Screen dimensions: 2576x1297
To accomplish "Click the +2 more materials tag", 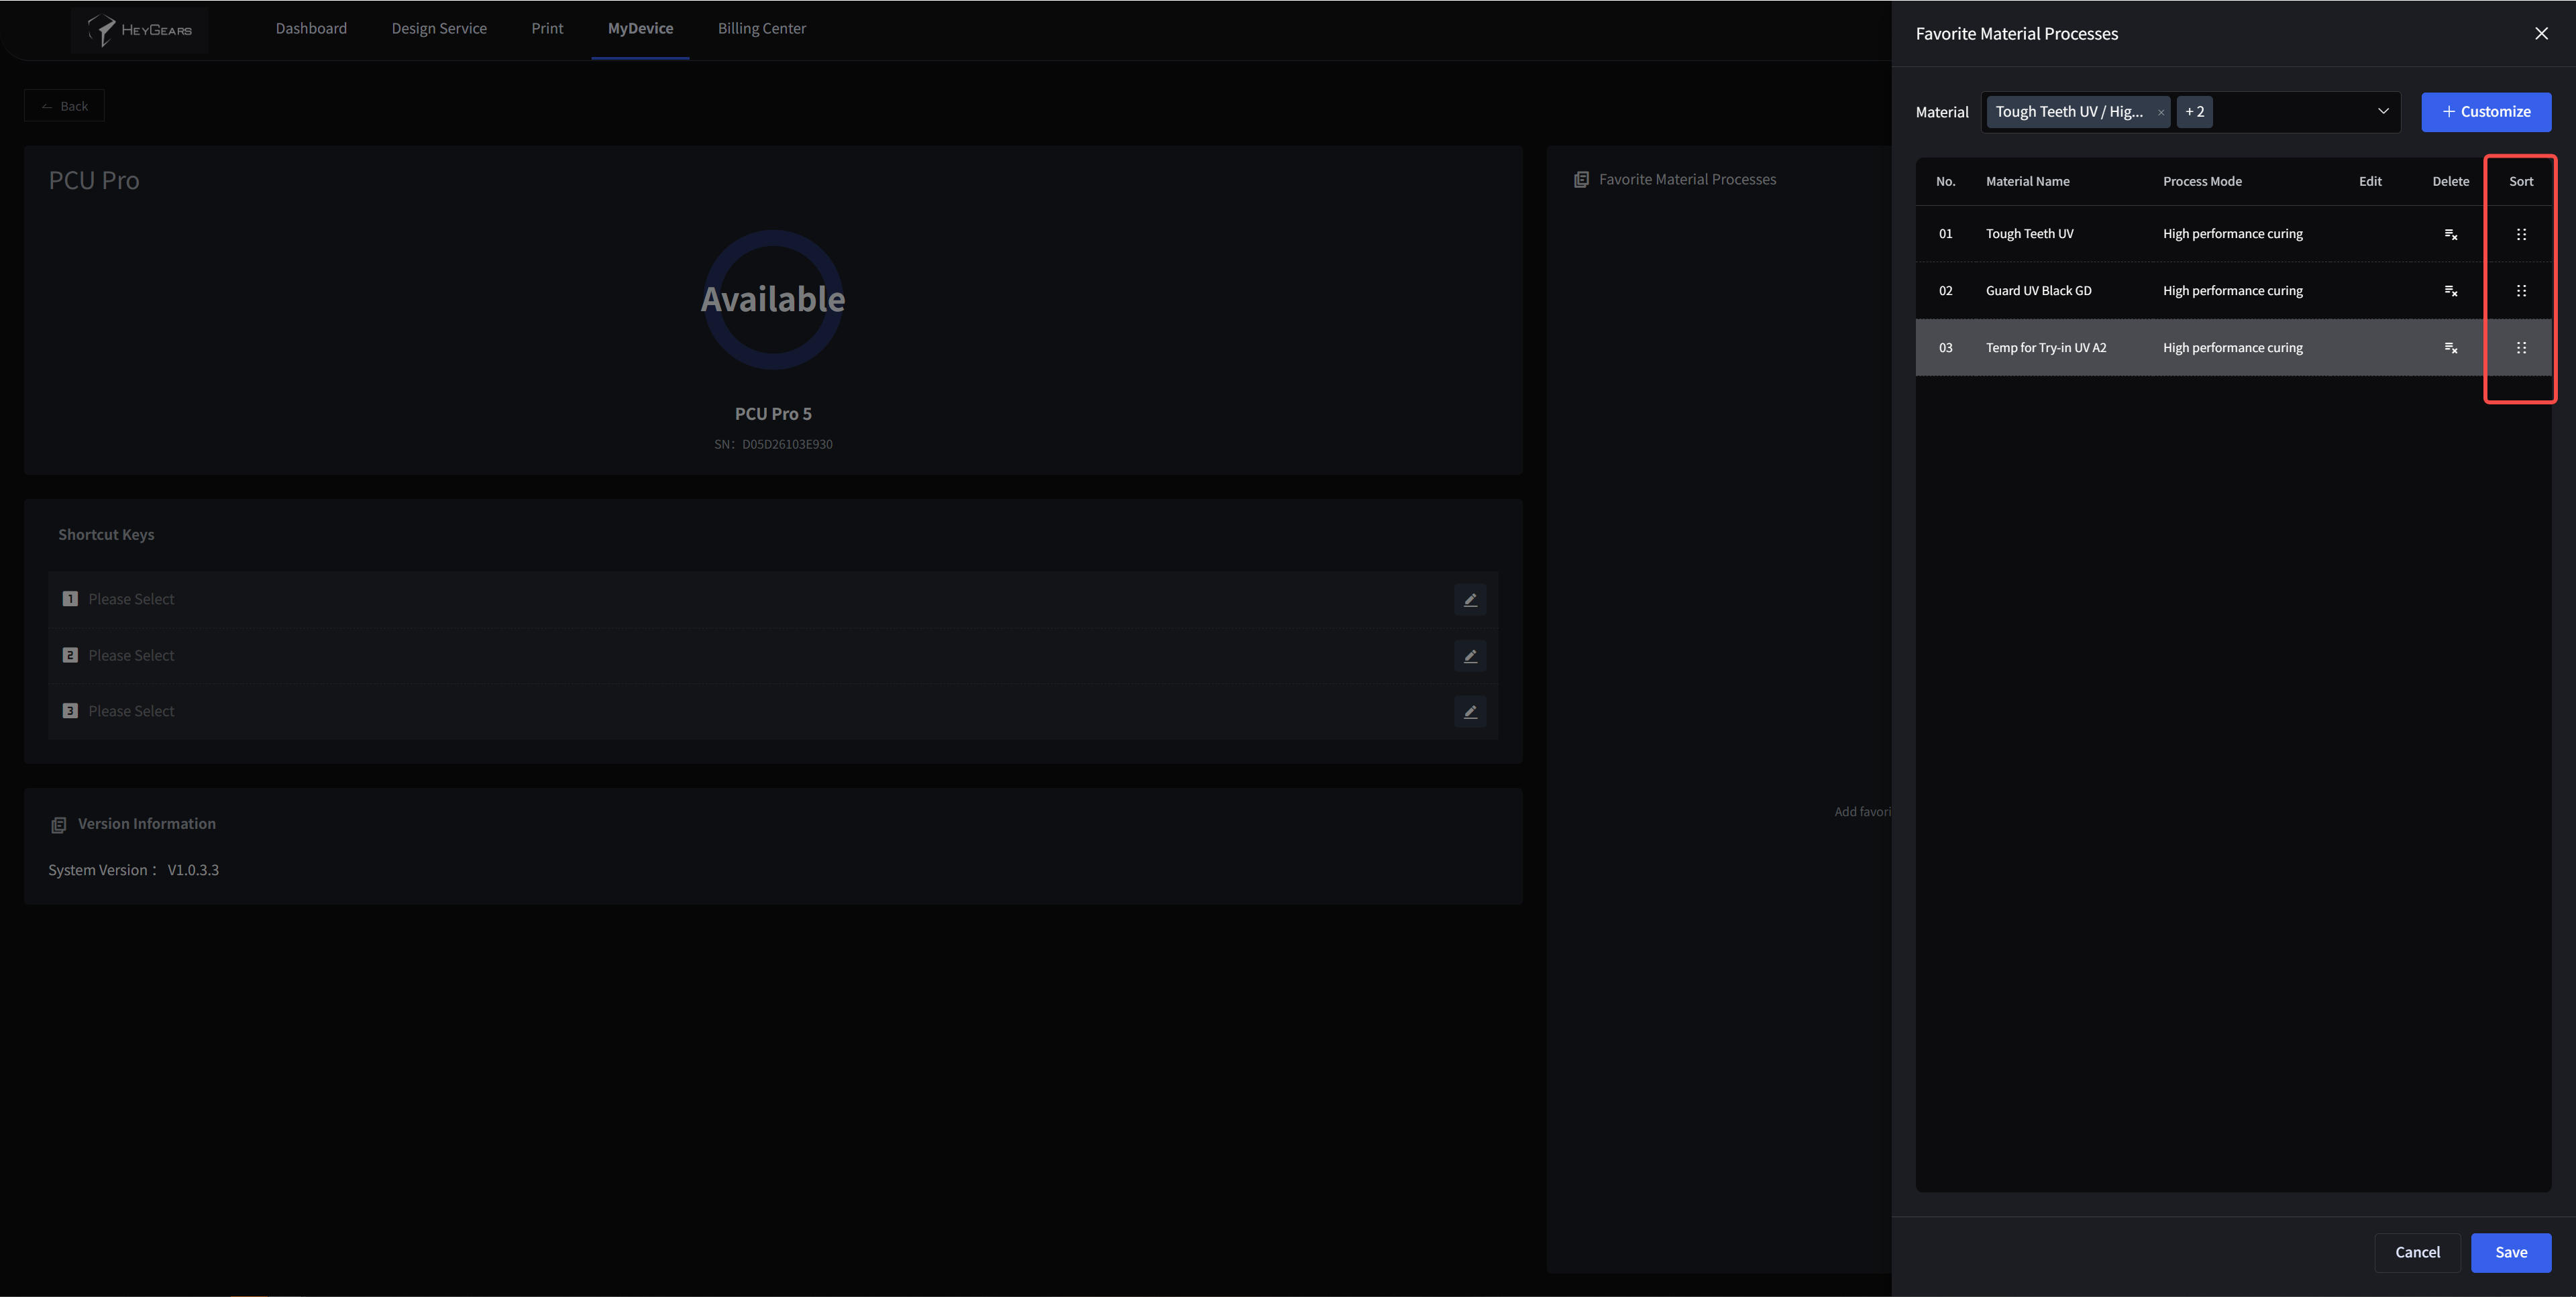I will [x=2195, y=112].
